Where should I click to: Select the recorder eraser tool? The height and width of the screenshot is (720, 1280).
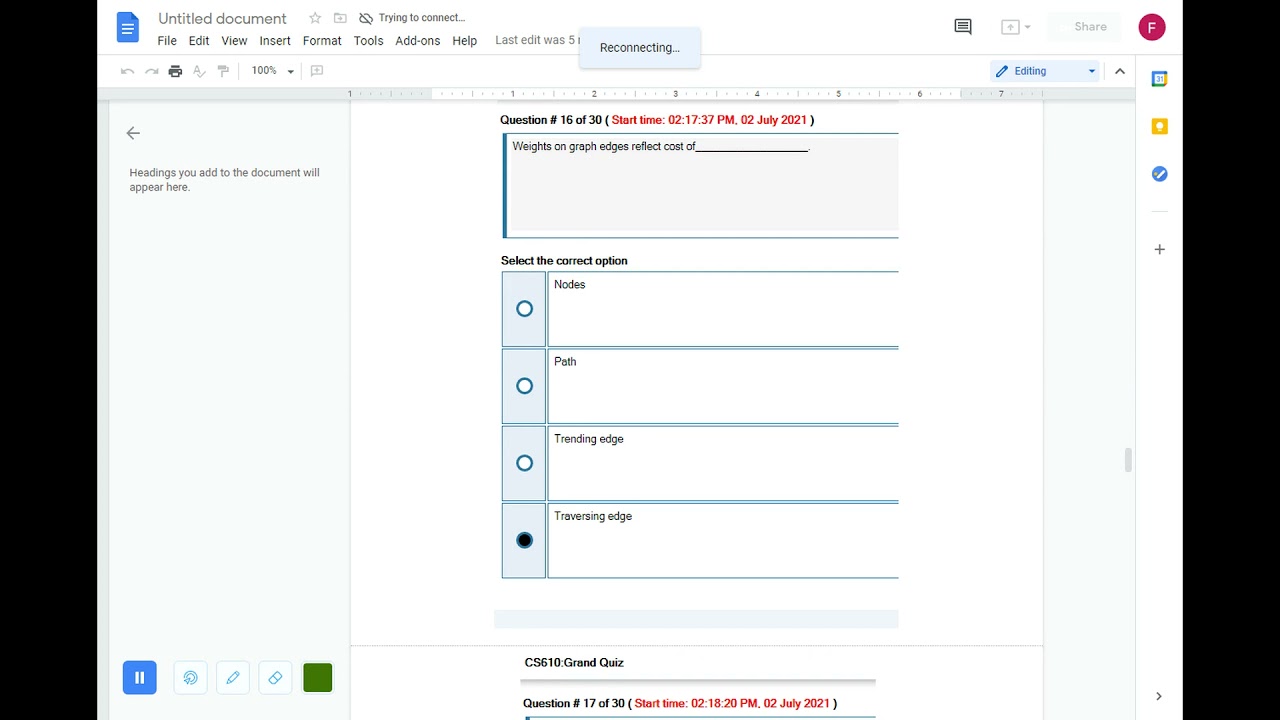275,678
